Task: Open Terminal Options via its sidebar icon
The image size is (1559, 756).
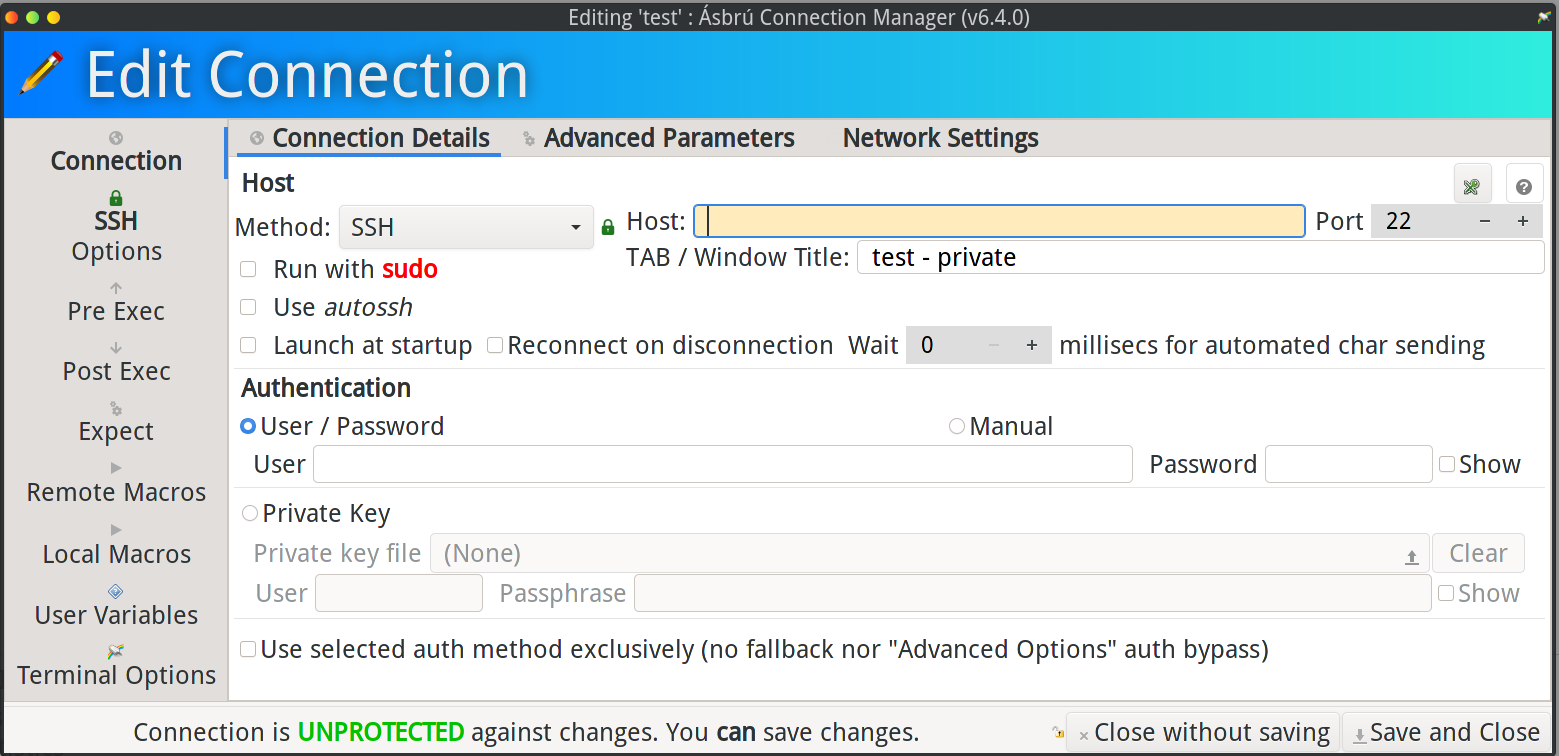Action: [116, 652]
